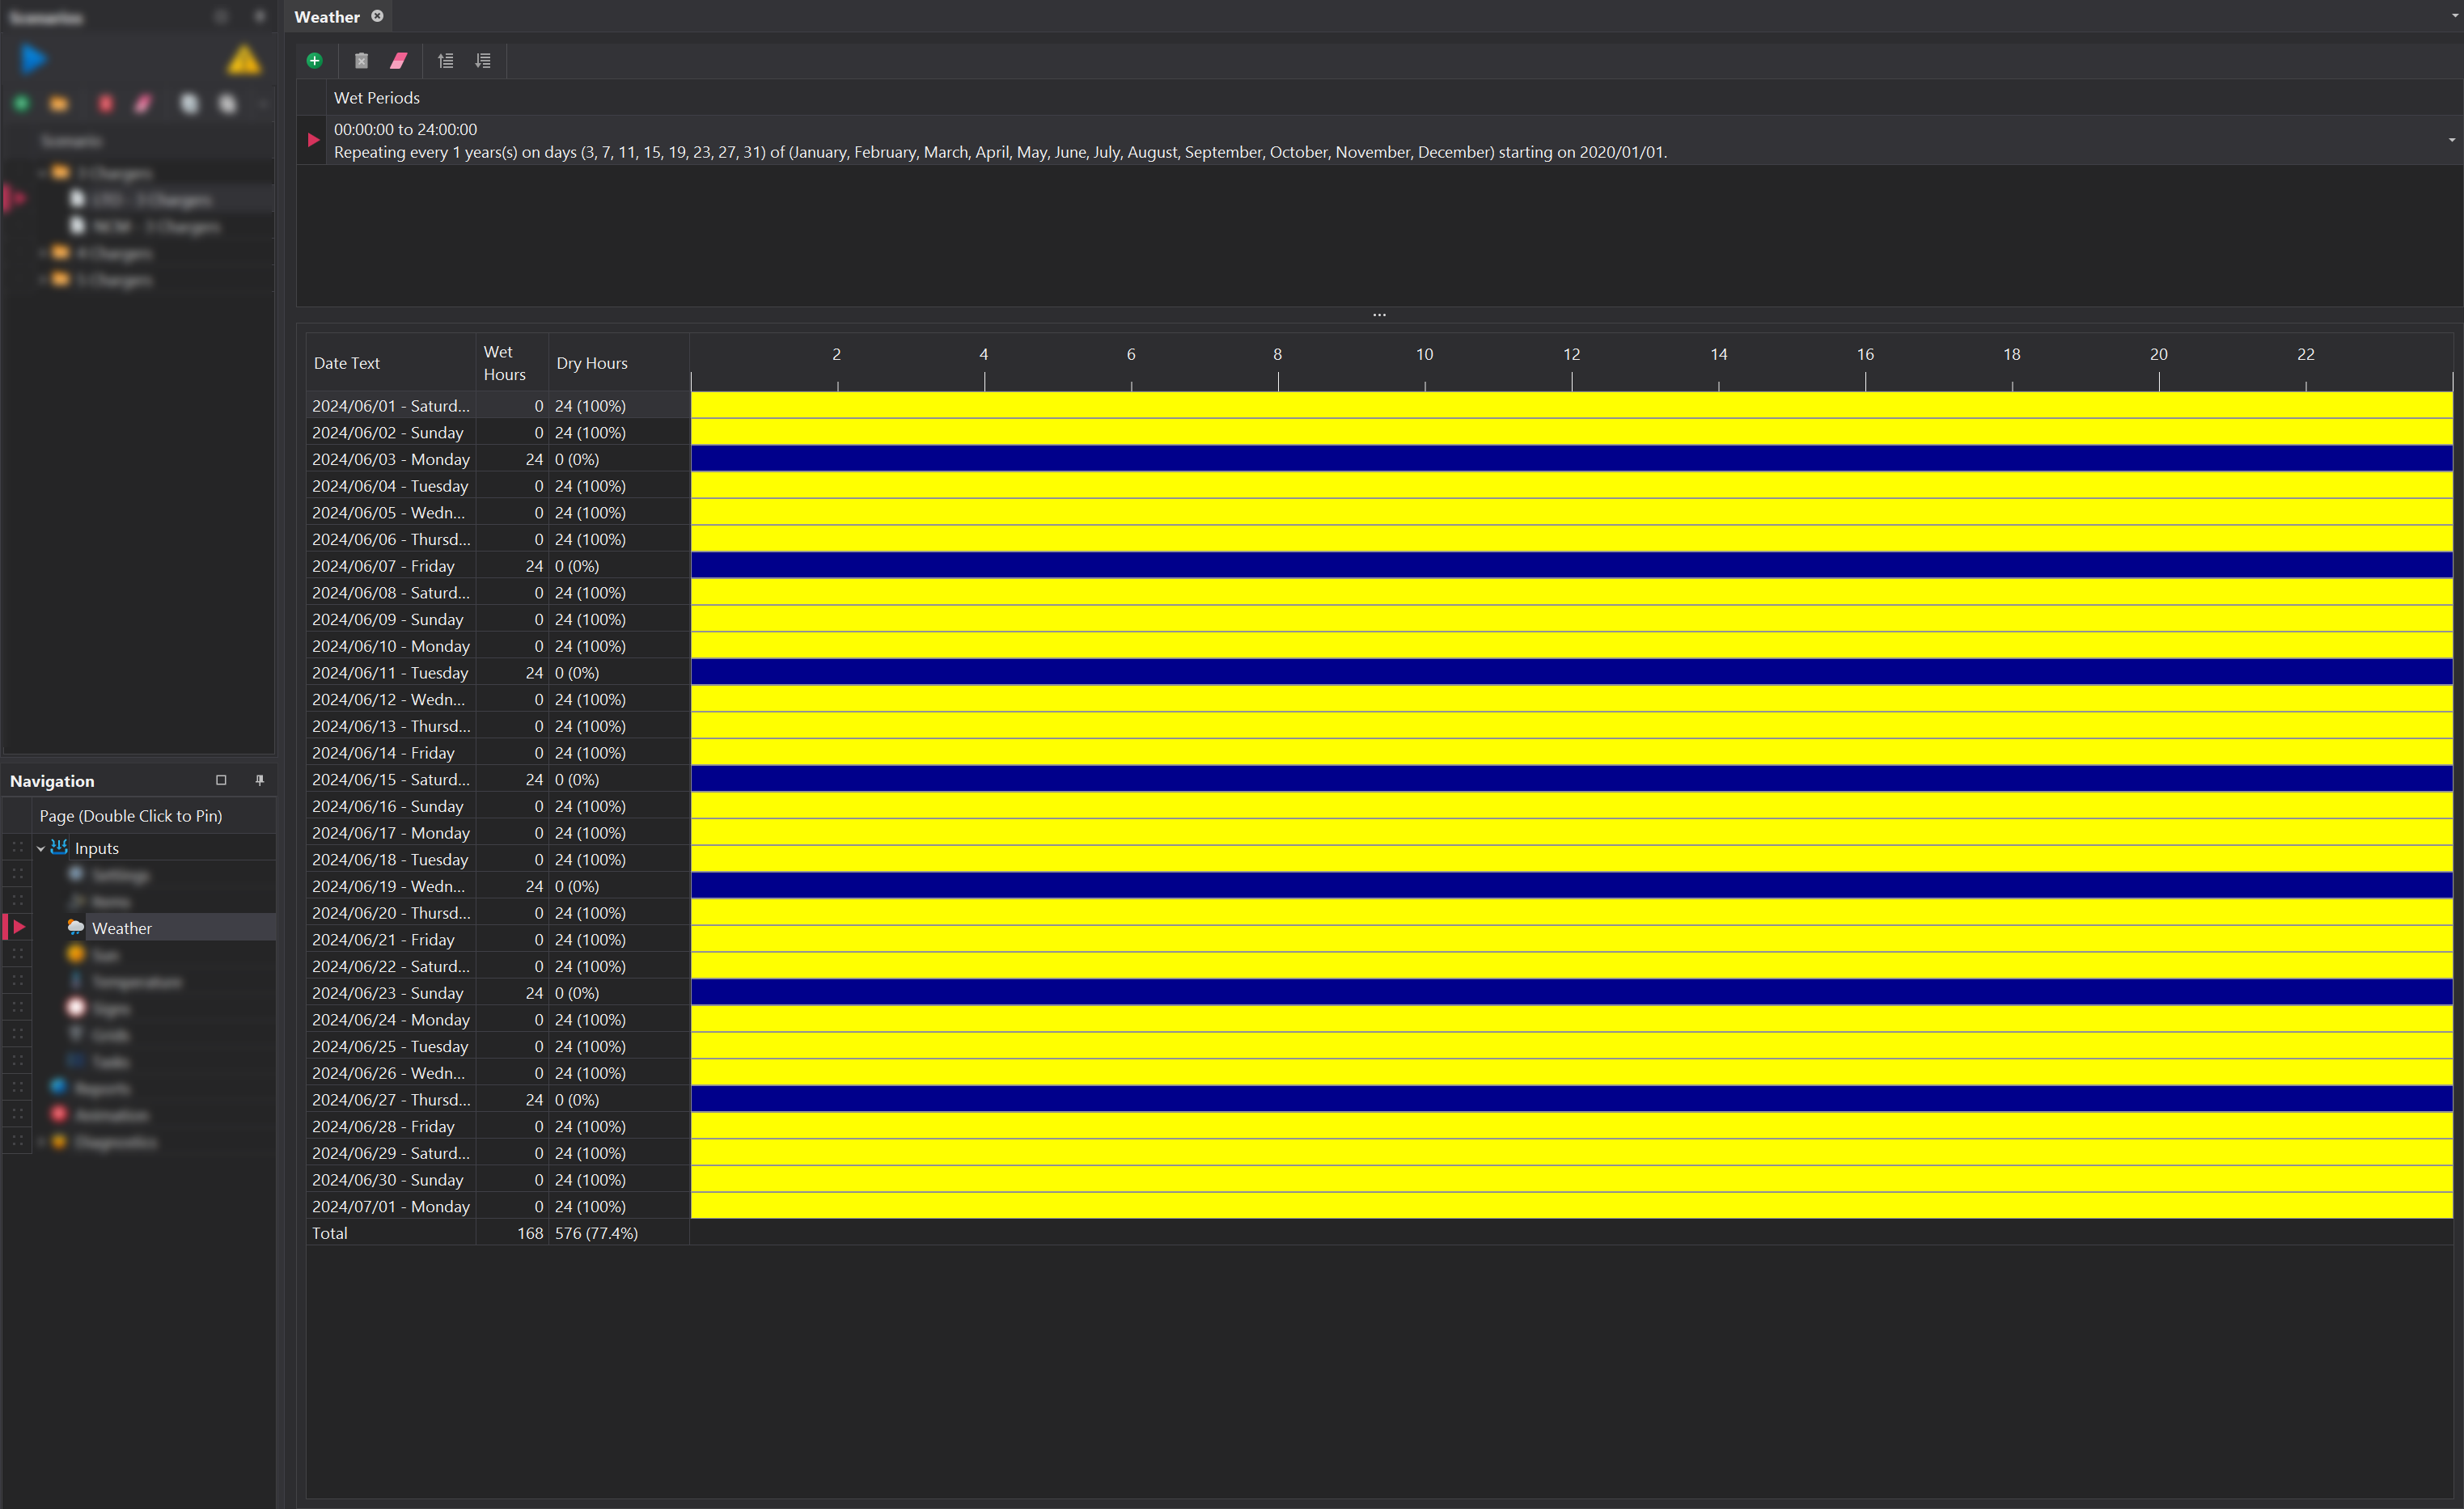Click the blue Inputs icon
The height and width of the screenshot is (1509, 2464).
pyautogui.click(x=59, y=847)
